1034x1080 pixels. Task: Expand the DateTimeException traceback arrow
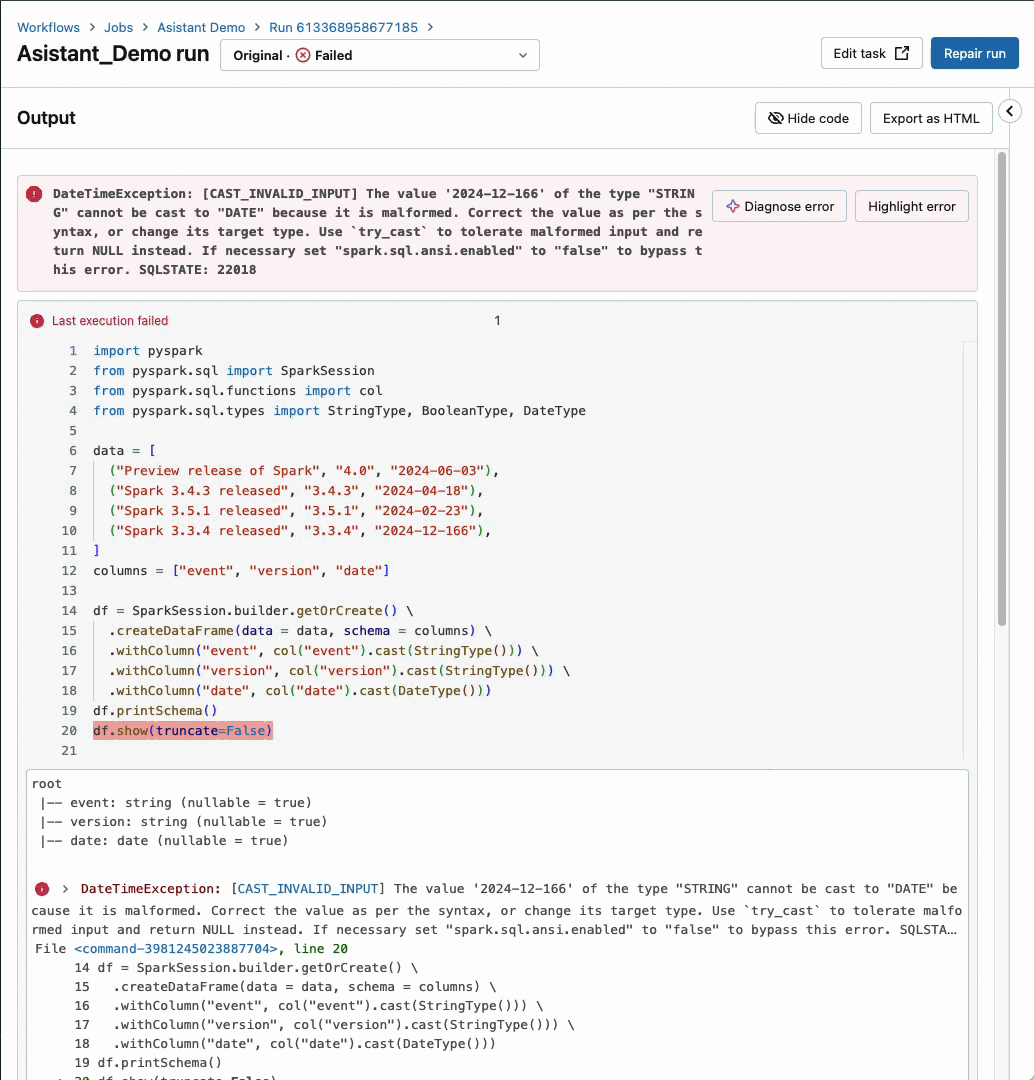[65, 889]
